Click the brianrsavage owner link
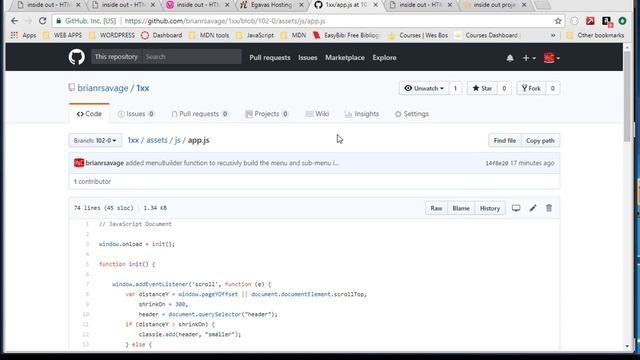 [x=103, y=88]
